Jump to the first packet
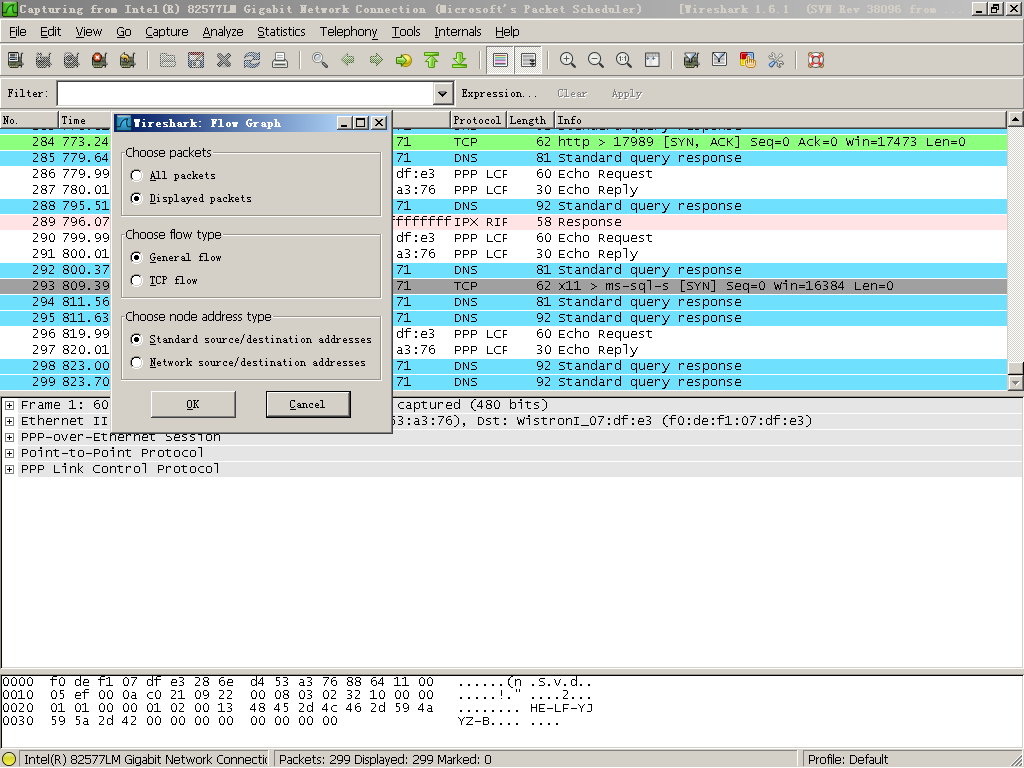The height and width of the screenshot is (768, 1024). click(432, 60)
